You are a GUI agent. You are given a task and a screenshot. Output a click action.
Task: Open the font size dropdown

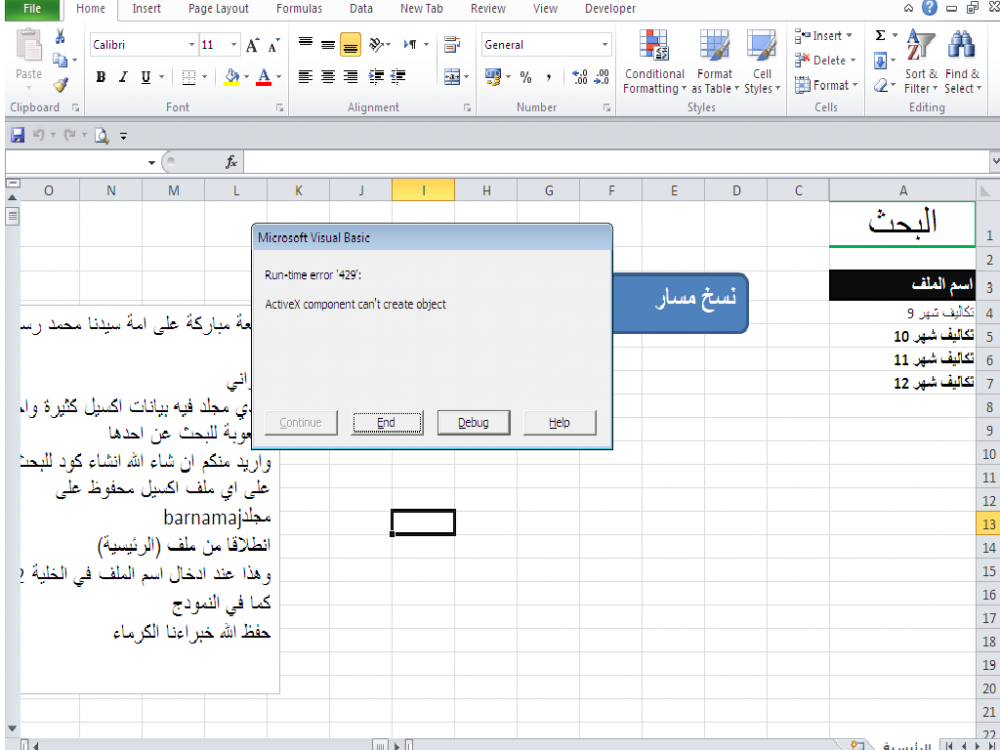[x=233, y=45]
